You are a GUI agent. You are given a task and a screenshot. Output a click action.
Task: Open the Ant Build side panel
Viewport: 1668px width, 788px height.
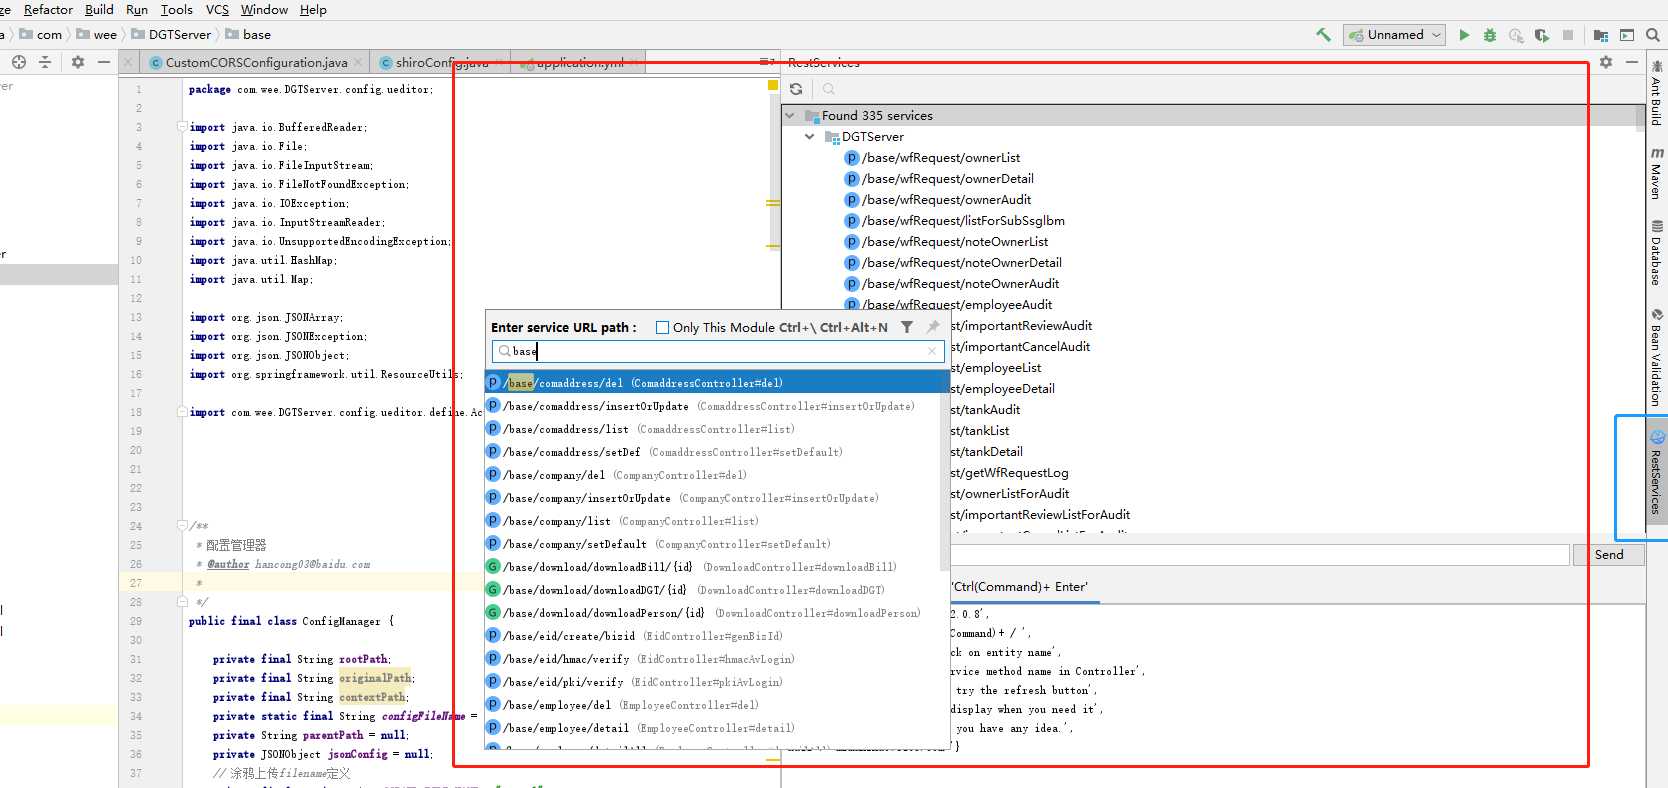click(x=1657, y=92)
